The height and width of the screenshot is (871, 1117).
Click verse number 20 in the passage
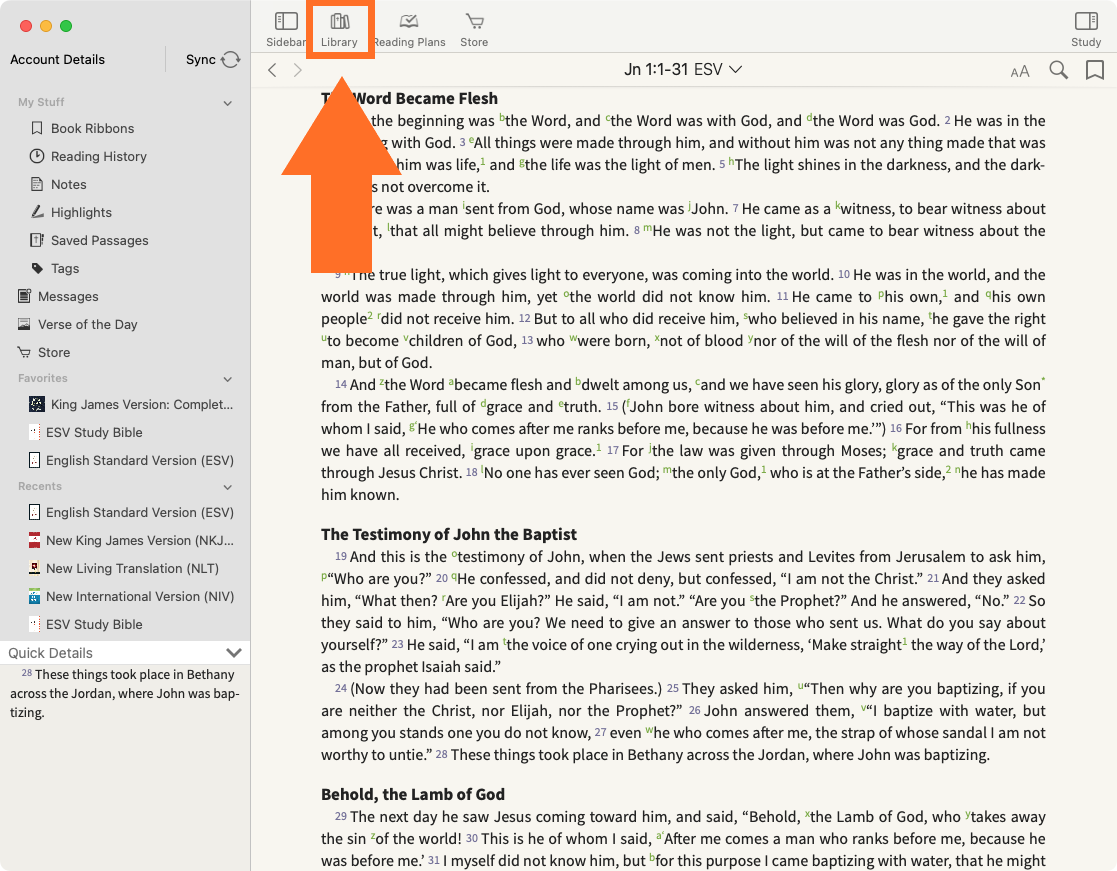click(x=442, y=578)
